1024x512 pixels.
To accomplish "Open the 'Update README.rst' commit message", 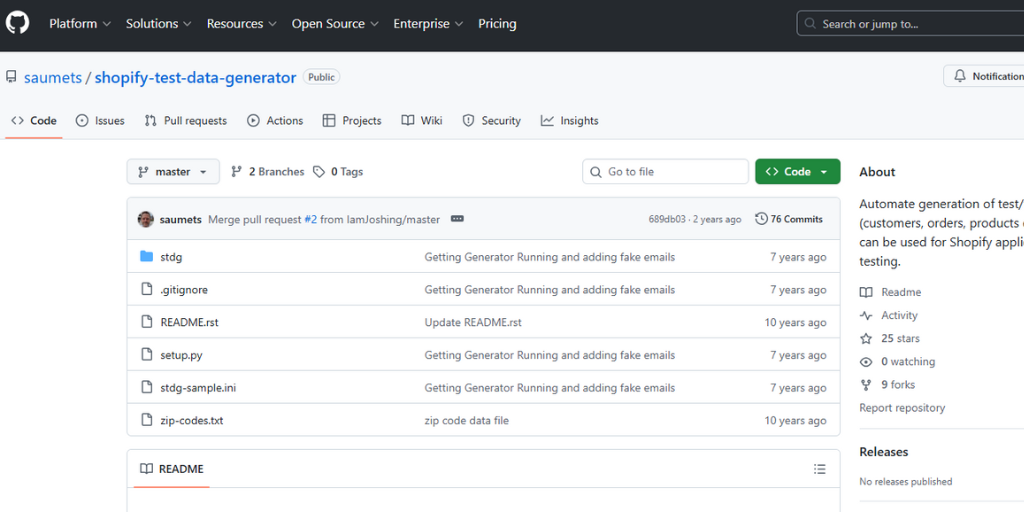I will tap(473, 323).
